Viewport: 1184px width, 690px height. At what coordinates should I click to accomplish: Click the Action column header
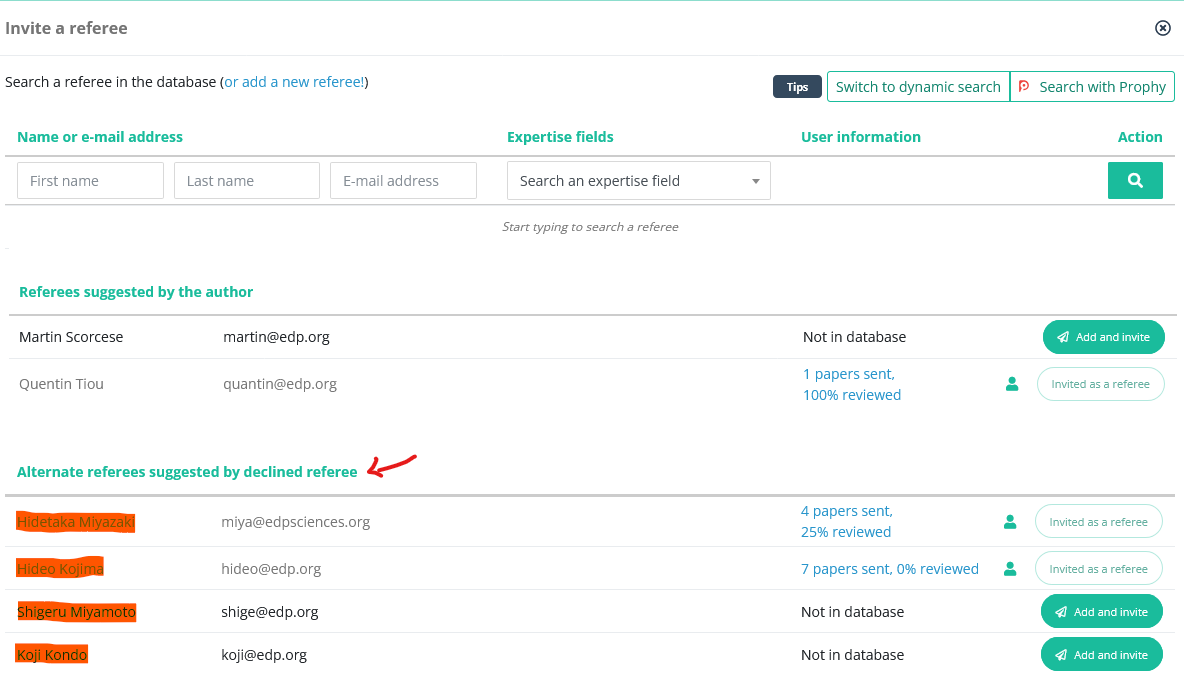tap(1140, 137)
